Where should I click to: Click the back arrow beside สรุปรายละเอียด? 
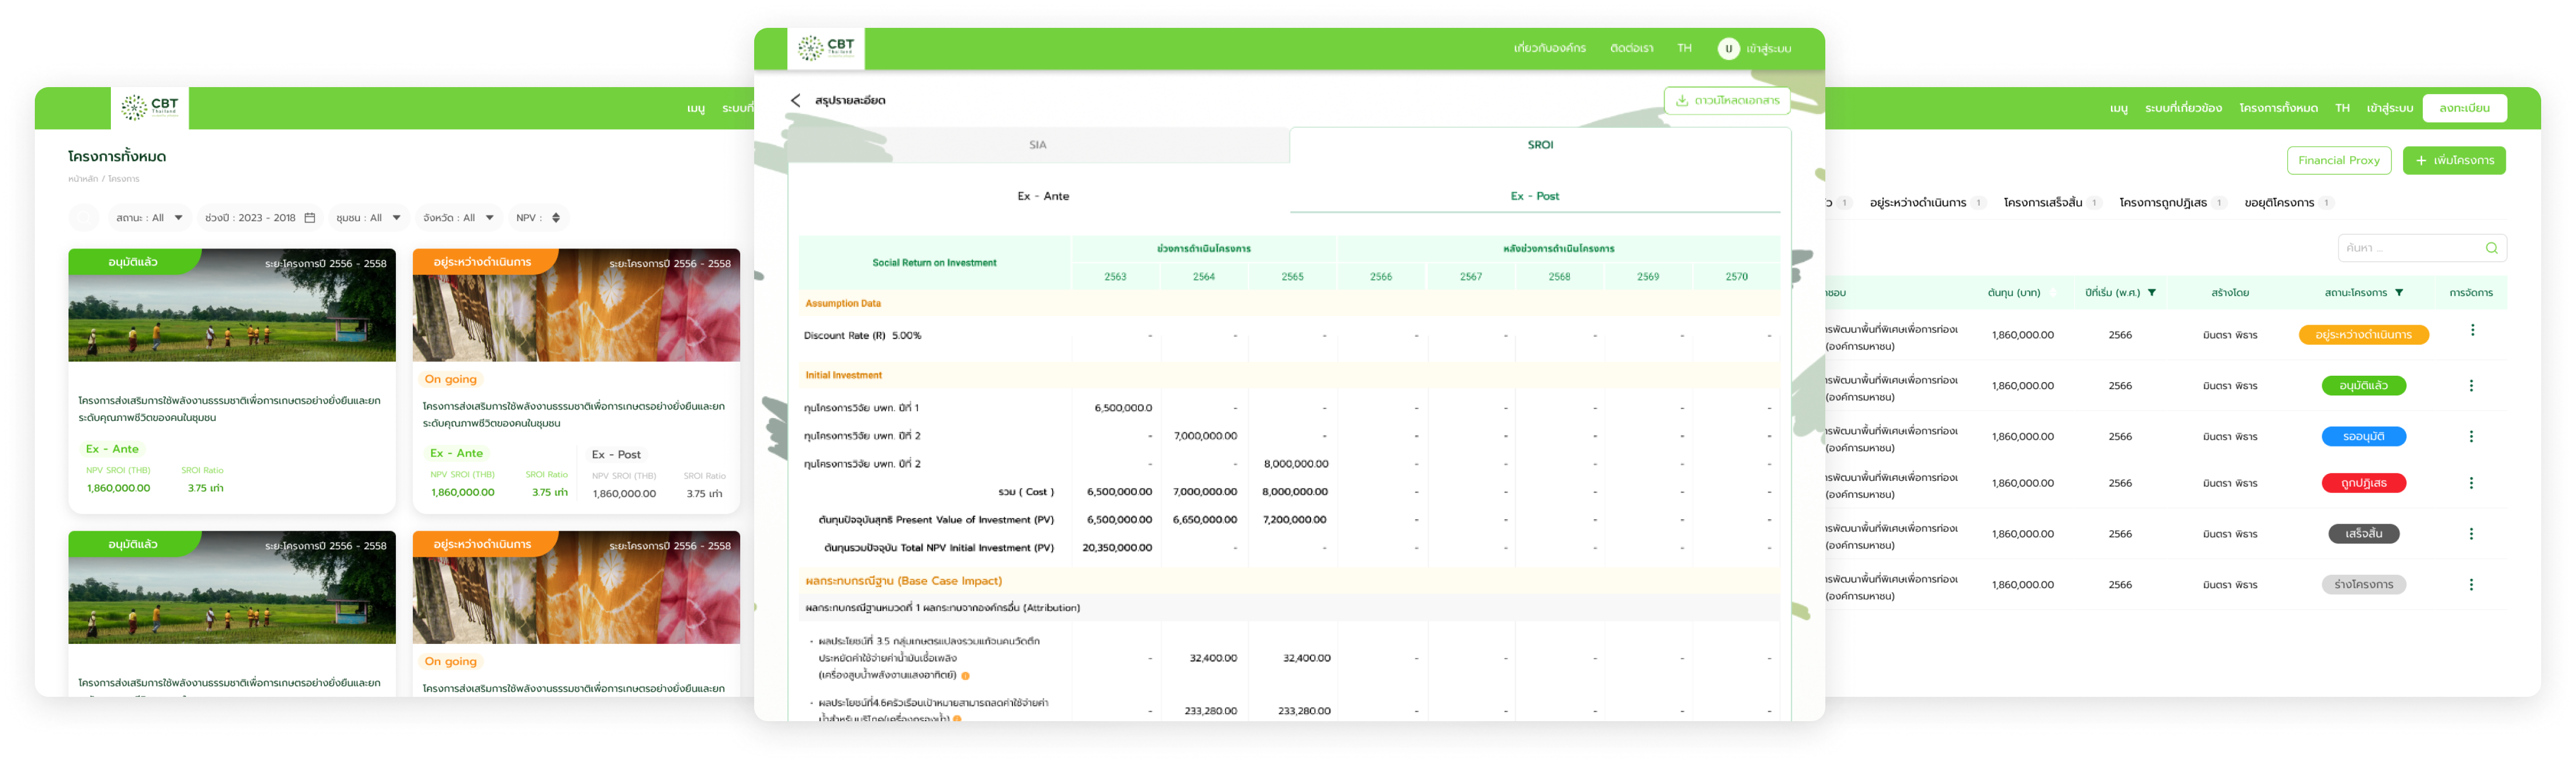(795, 100)
